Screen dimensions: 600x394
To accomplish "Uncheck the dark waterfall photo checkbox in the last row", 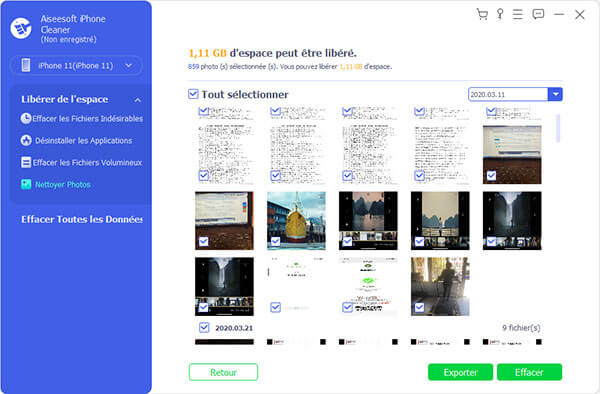I will tap(204, 307).
